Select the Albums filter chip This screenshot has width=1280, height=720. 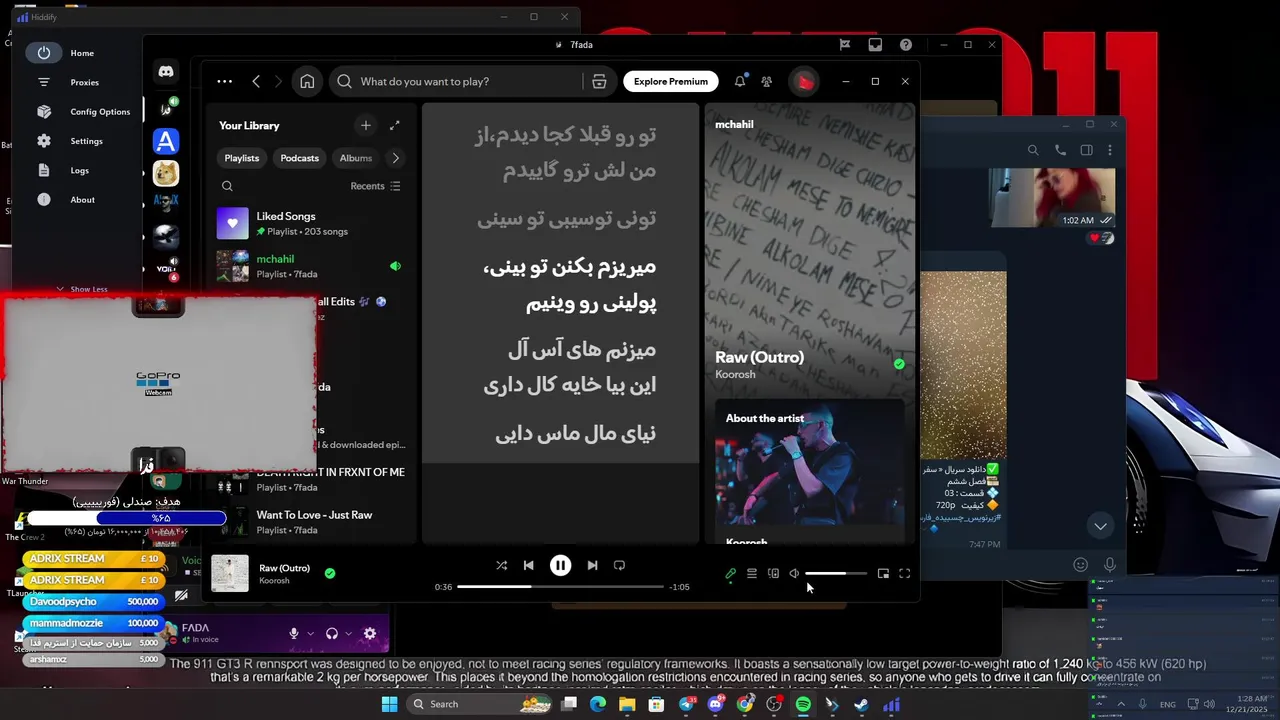356,158
